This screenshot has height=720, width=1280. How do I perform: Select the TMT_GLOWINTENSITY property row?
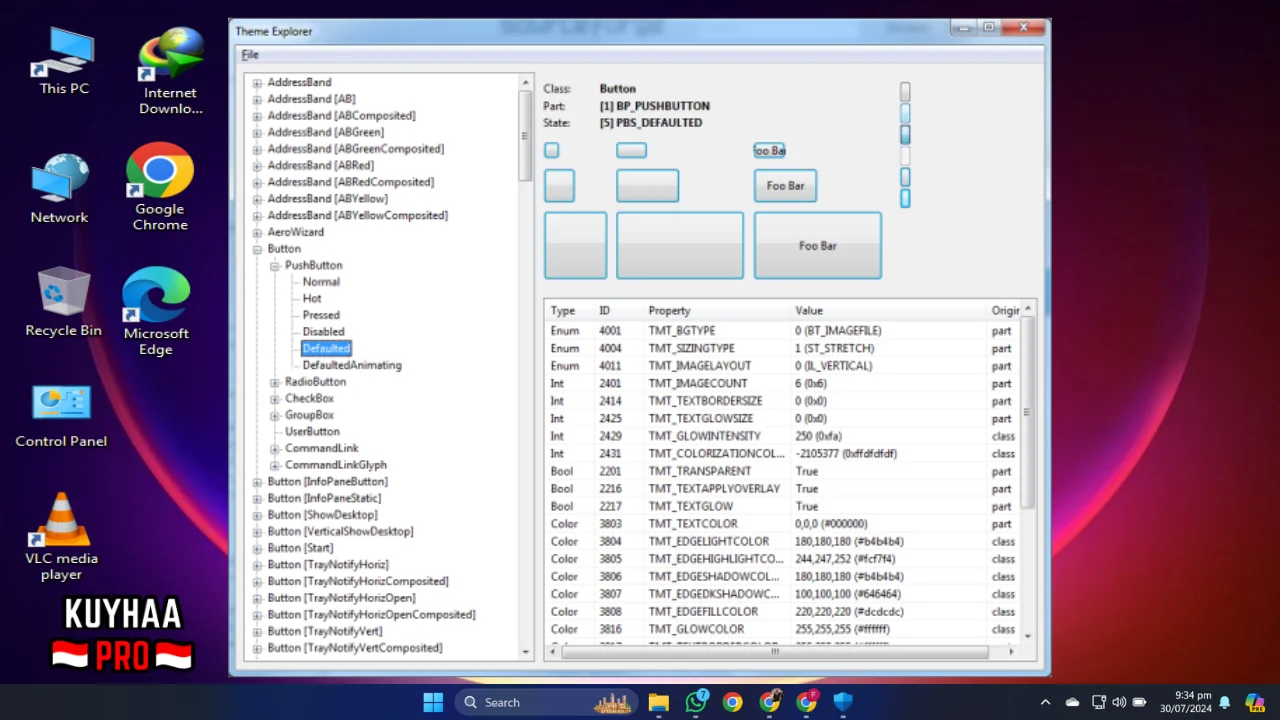pos(782,436)
